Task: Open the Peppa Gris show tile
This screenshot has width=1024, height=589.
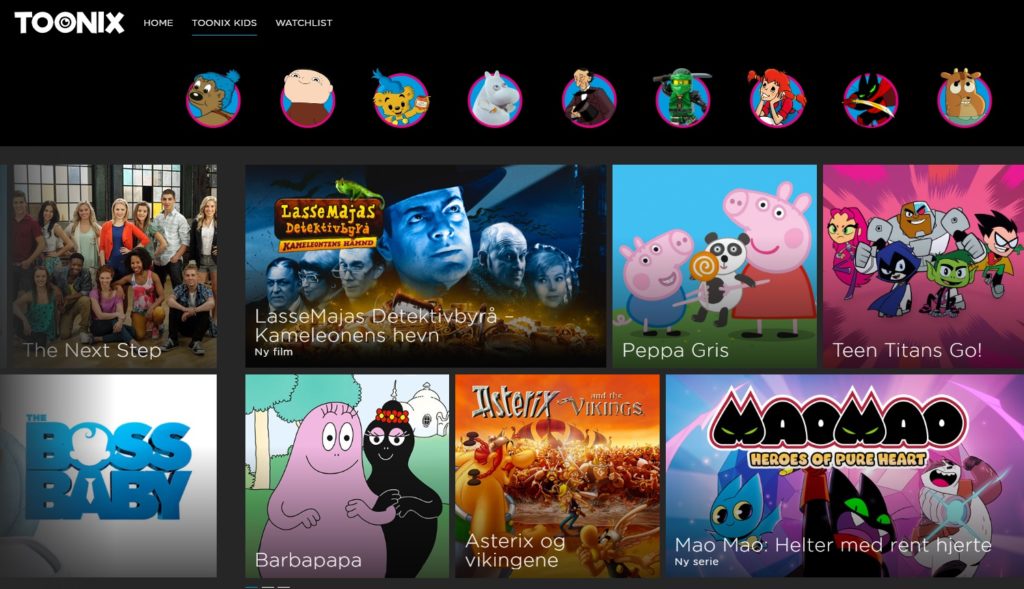Action: (714, 266)
